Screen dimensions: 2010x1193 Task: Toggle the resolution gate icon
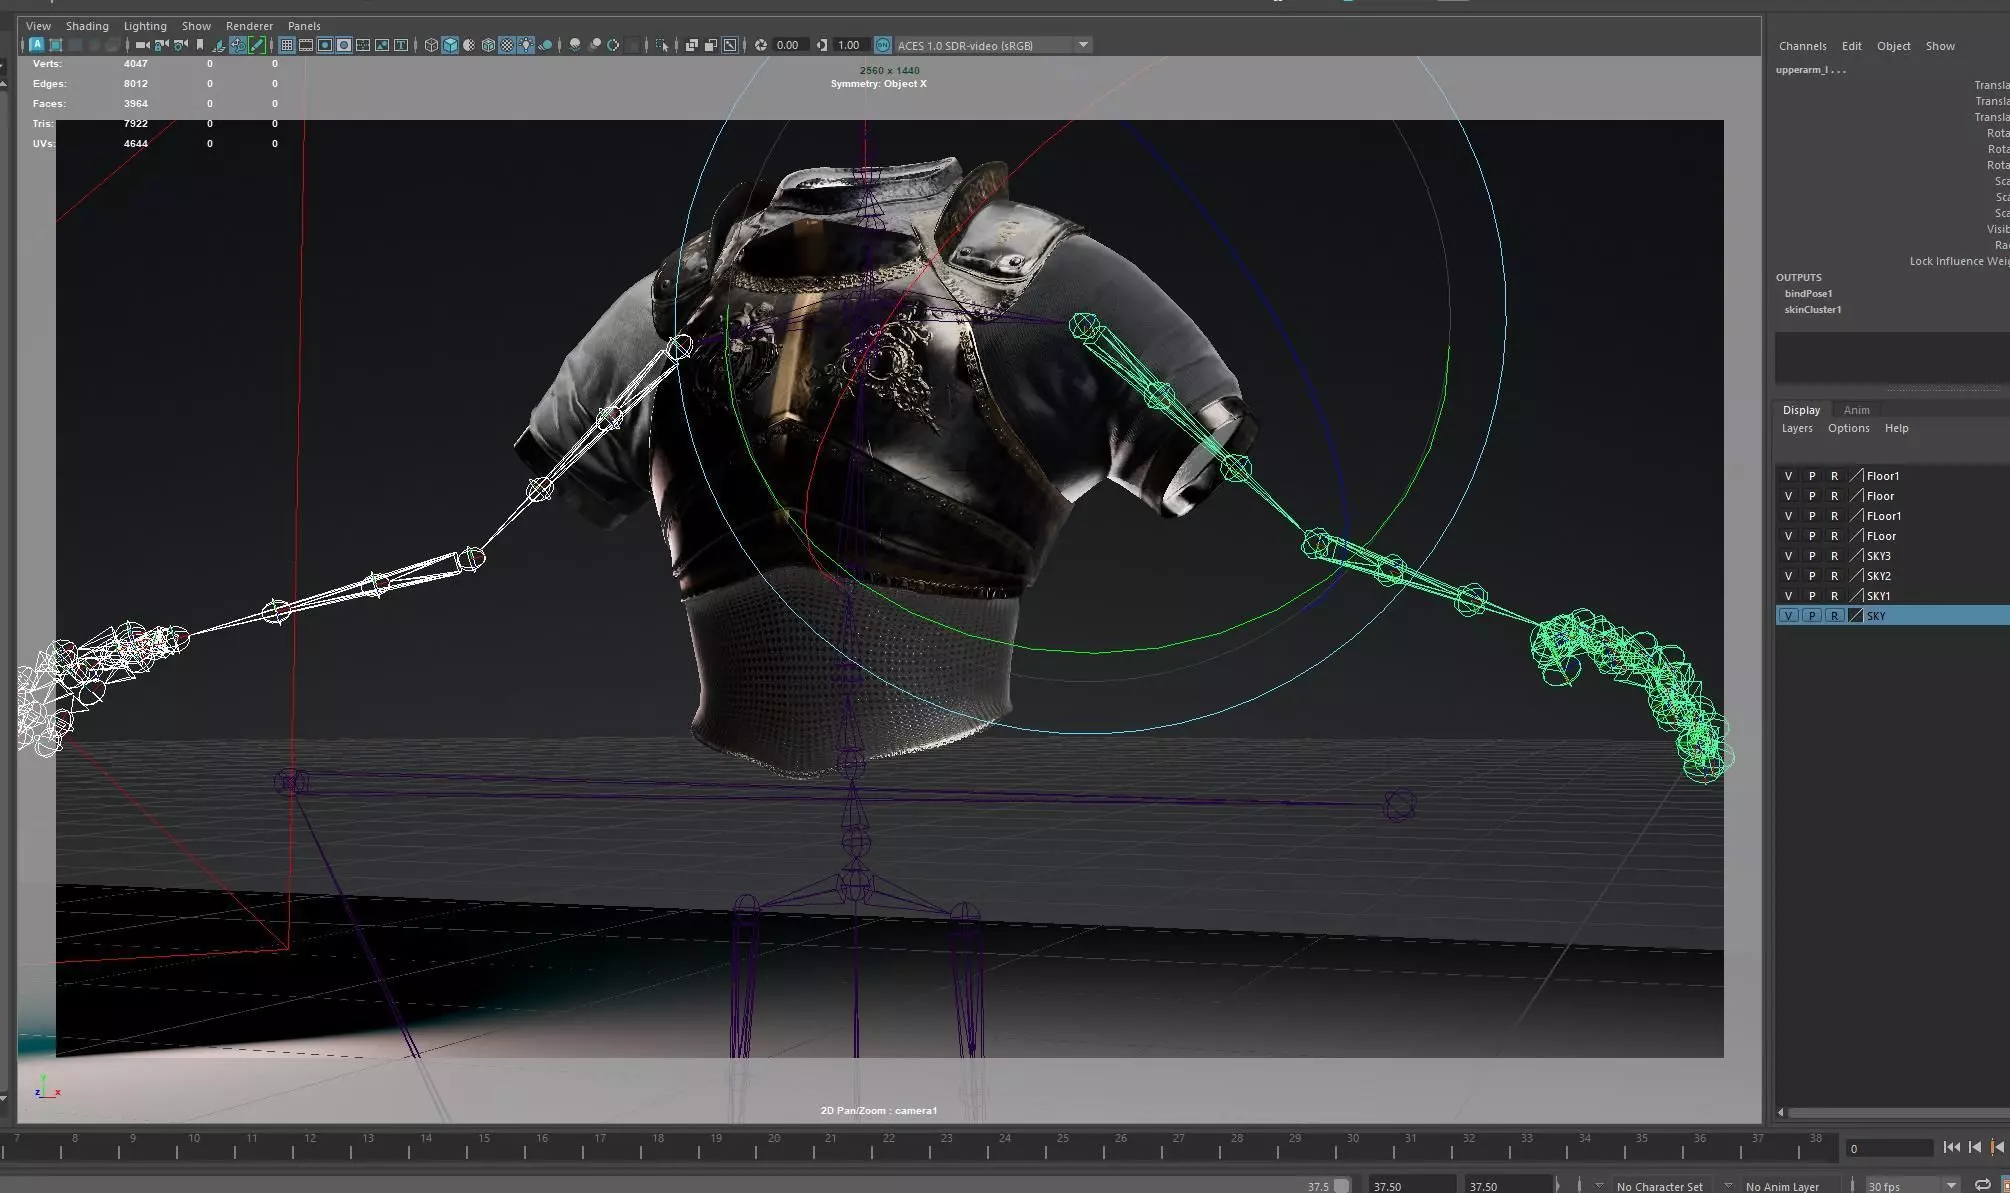pos(325,45)
